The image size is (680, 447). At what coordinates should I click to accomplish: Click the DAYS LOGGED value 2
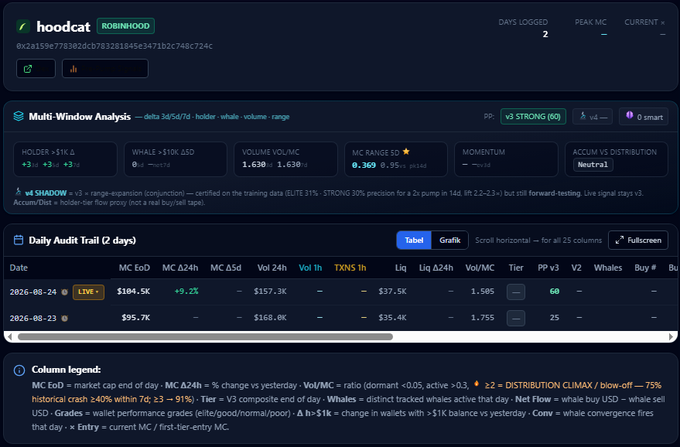coord(545,34)
